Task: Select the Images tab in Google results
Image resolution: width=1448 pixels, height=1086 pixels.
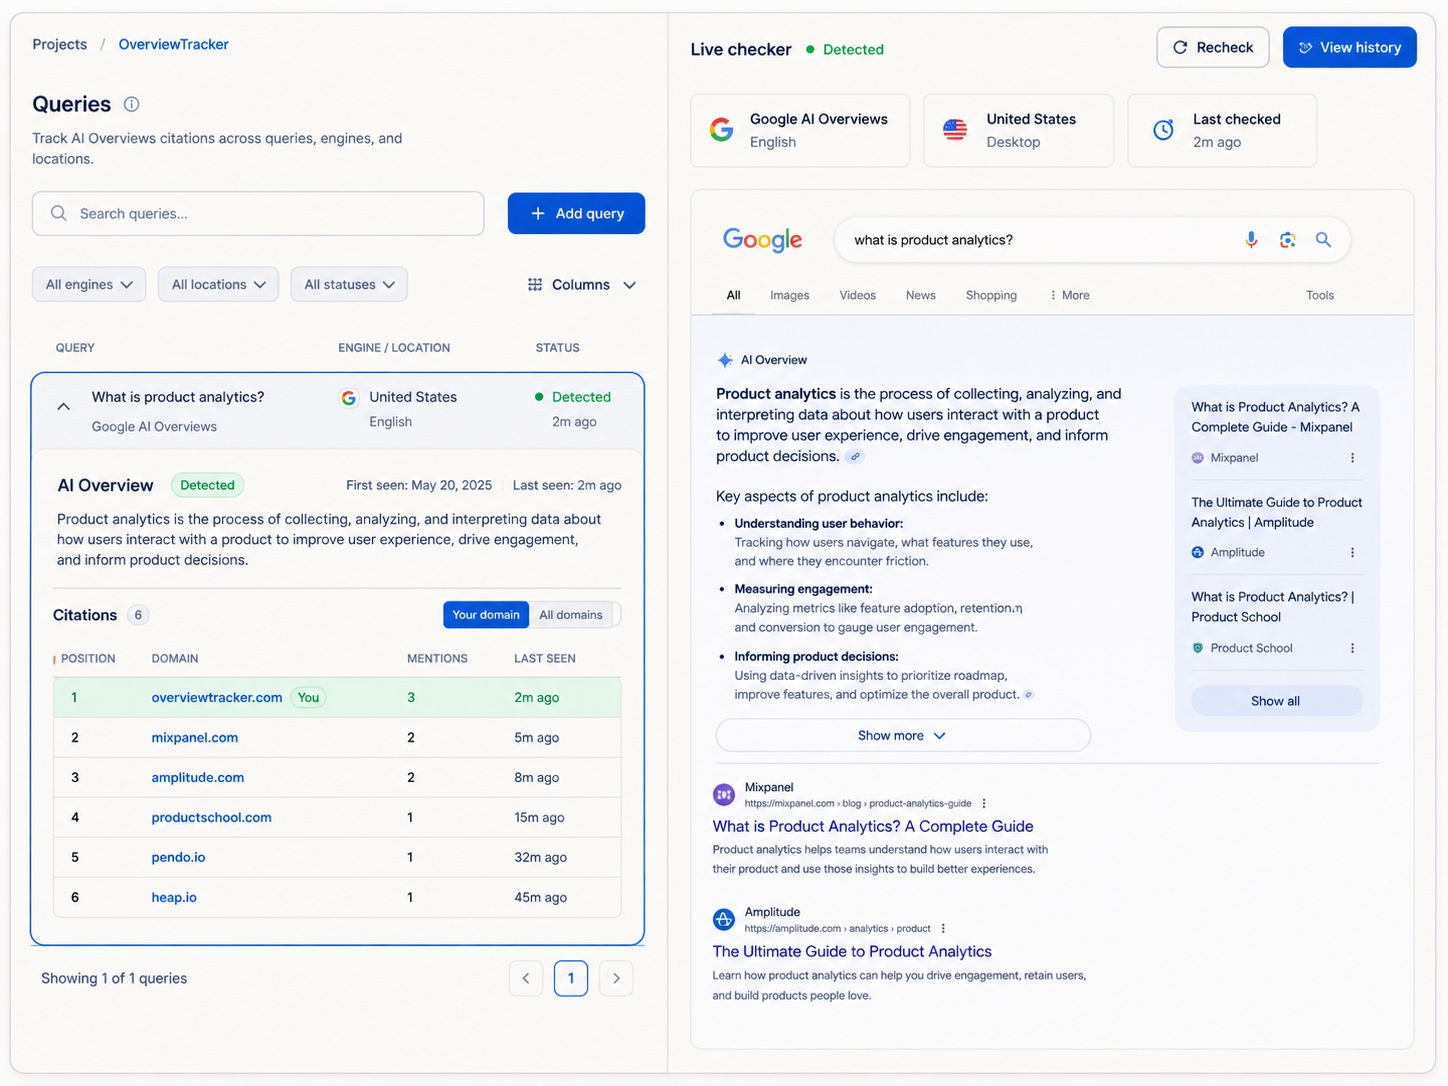Action: (x=790, y=295)
